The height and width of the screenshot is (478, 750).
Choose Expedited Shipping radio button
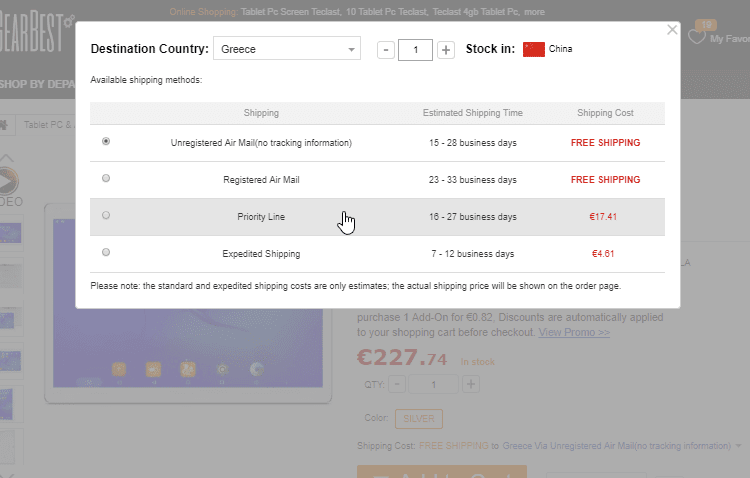pos(106,253)
